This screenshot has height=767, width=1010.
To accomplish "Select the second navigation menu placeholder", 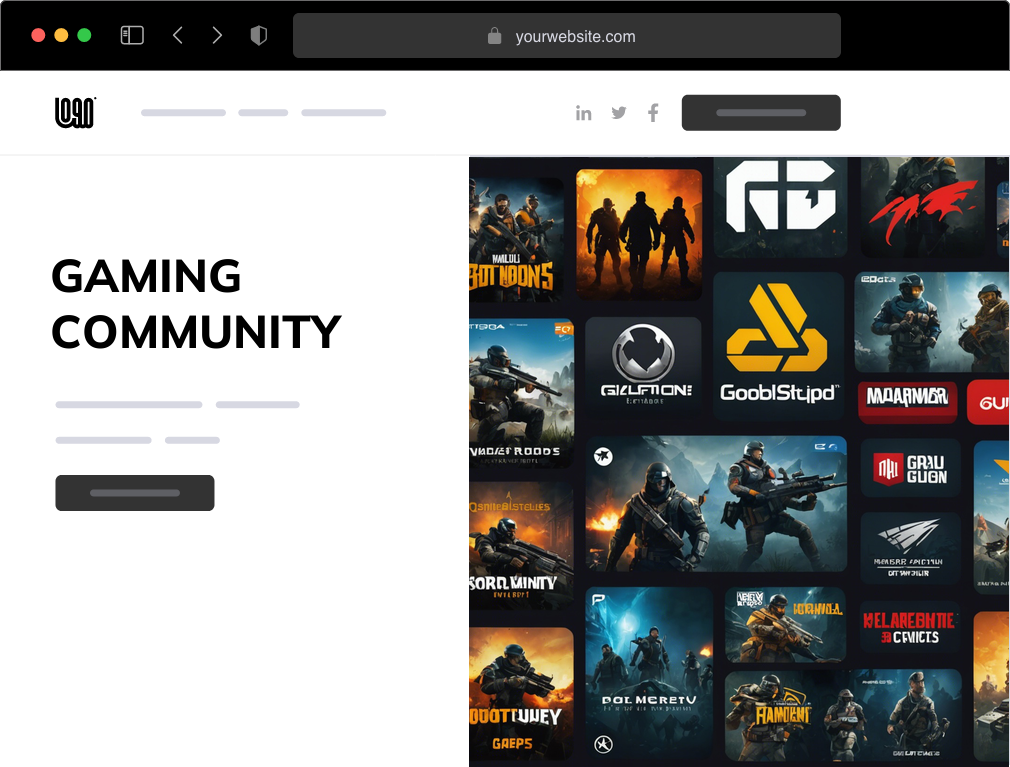I will point(263,113).
